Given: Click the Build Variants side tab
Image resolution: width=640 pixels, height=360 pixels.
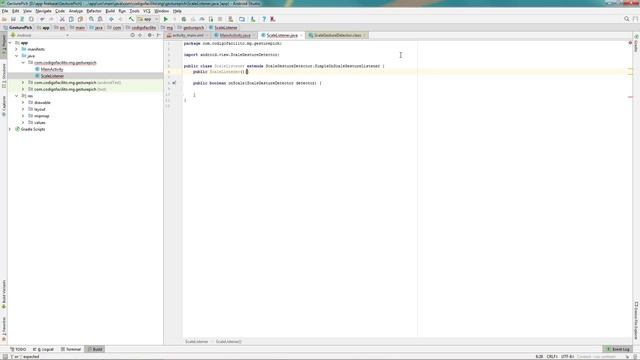Looking at the screenshot, I should (4, 294).
